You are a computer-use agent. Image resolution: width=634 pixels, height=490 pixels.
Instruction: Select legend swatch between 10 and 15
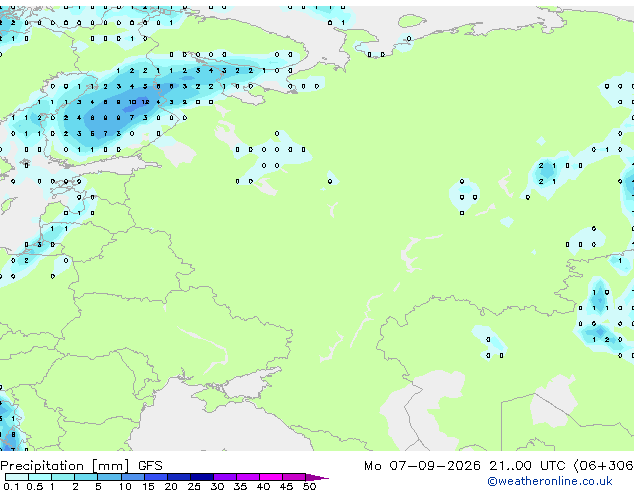133,477
